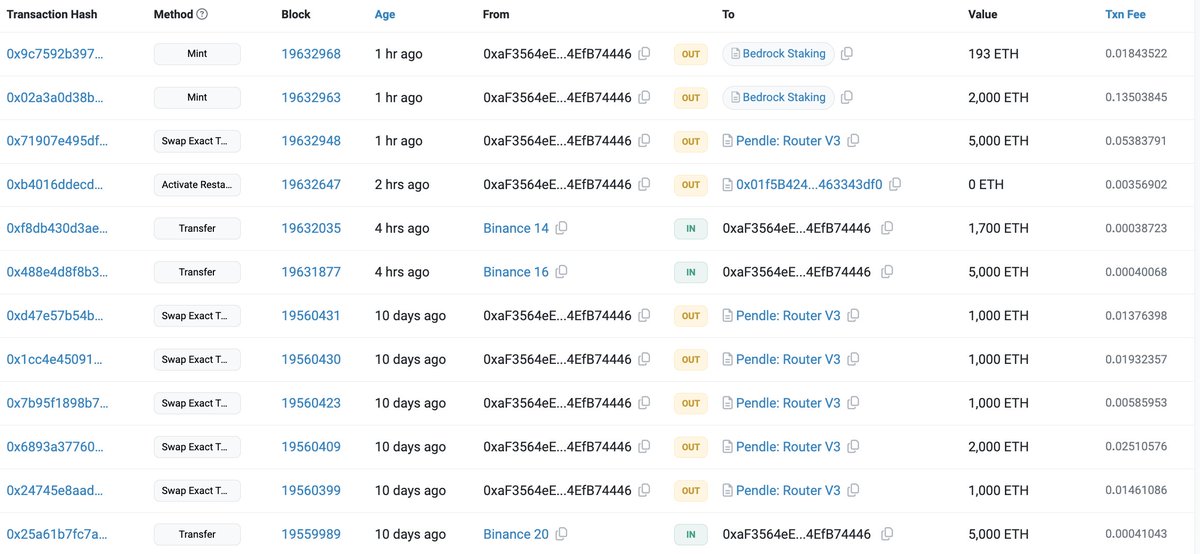Screen dimensions: 1200x554
Task: Click the IN badge in the Binance 20 row
Action: click(x=691, y=534)
